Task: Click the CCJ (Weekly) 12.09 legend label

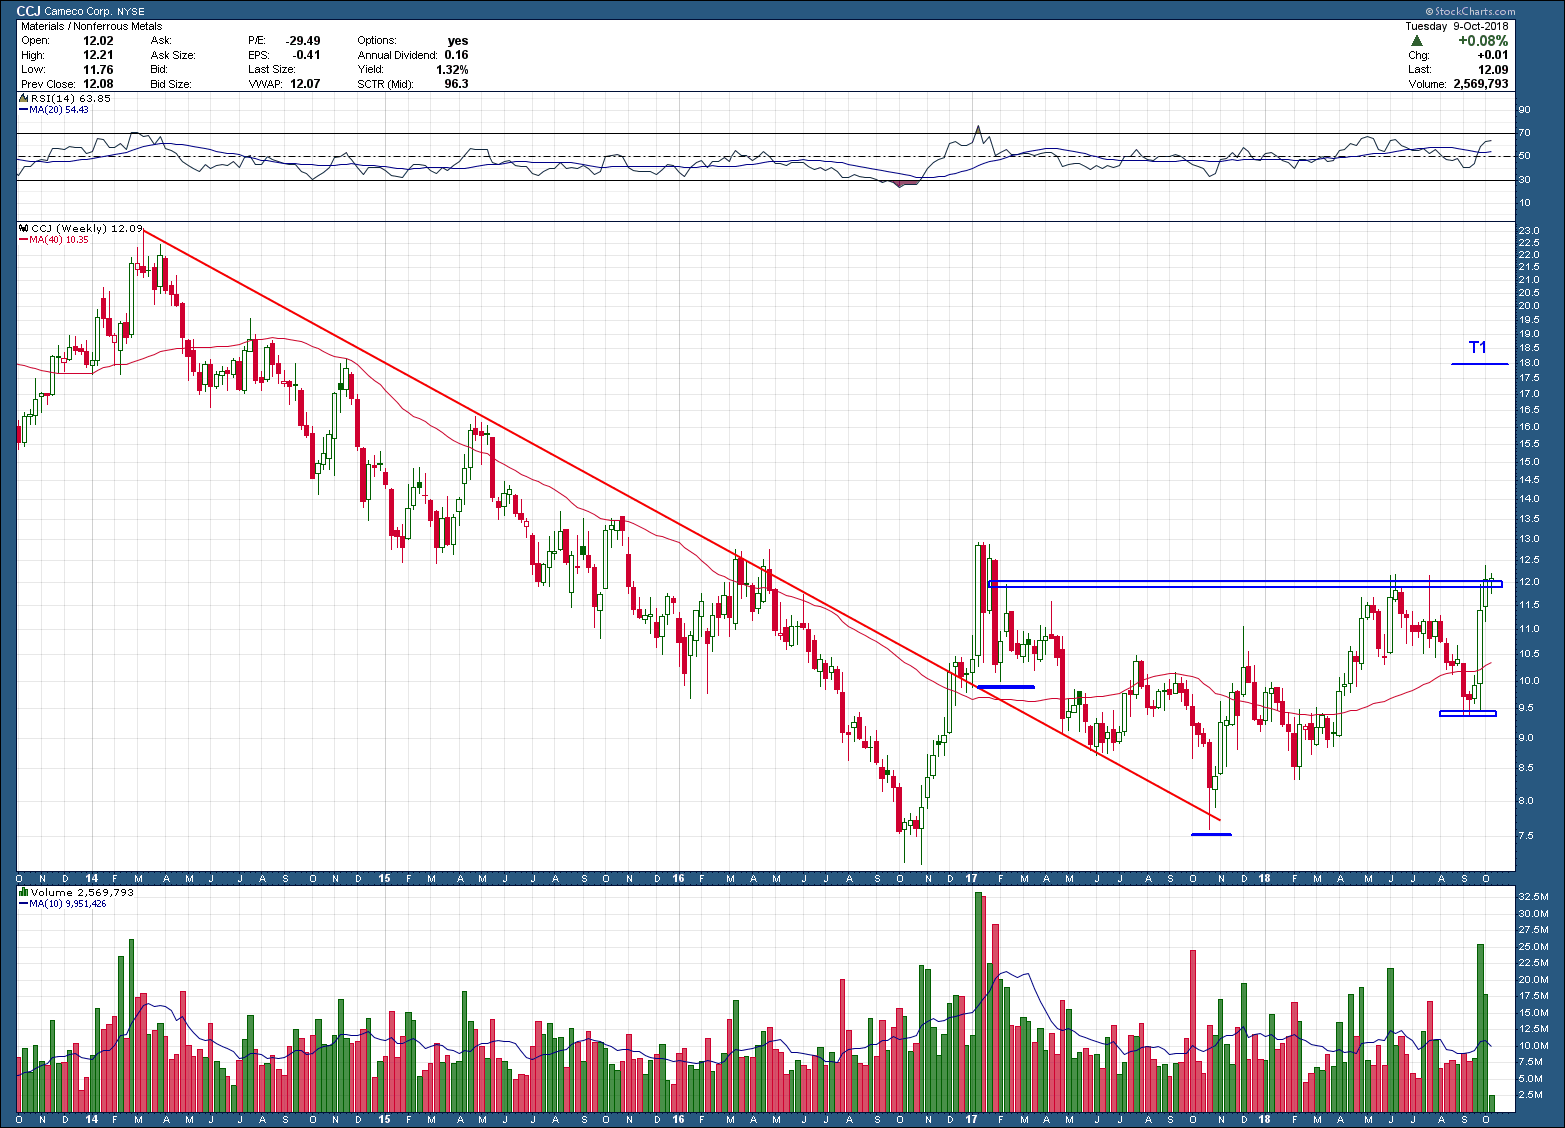Action: pos(87,229)
